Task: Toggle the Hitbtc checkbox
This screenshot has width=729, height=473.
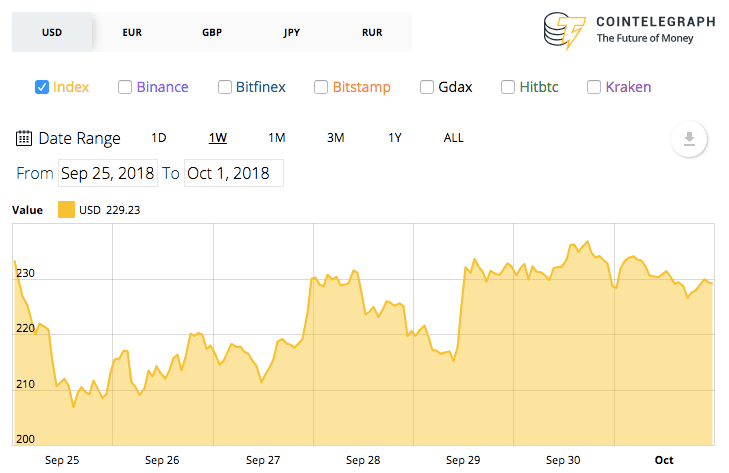Action: pos(508,87)
